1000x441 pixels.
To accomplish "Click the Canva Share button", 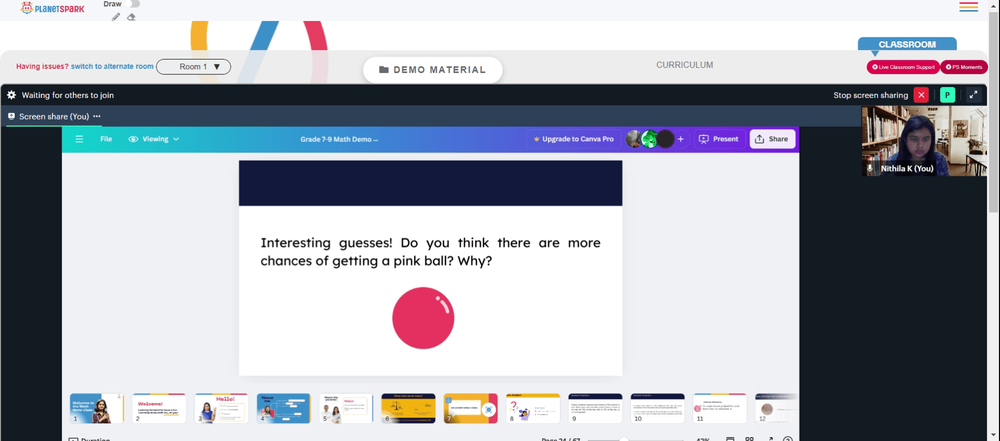I will (772, 139).
